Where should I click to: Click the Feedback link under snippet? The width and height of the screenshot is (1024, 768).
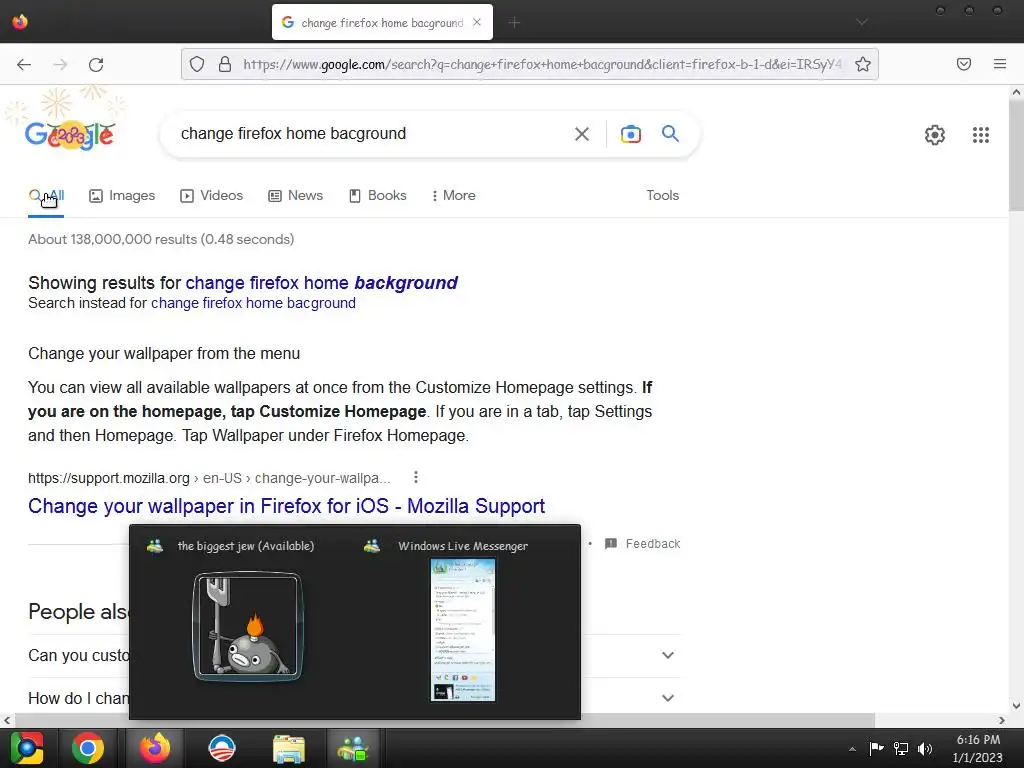pos(643,543)
